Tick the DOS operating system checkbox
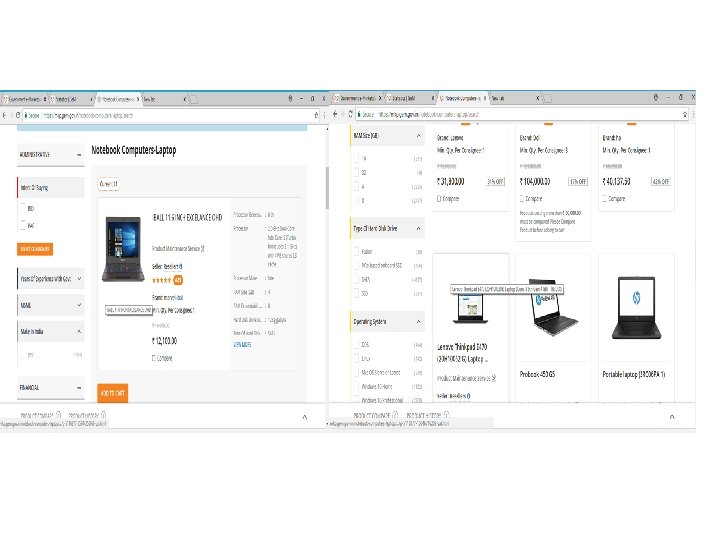Screen dimensions: 720x540 coord(356,344)
